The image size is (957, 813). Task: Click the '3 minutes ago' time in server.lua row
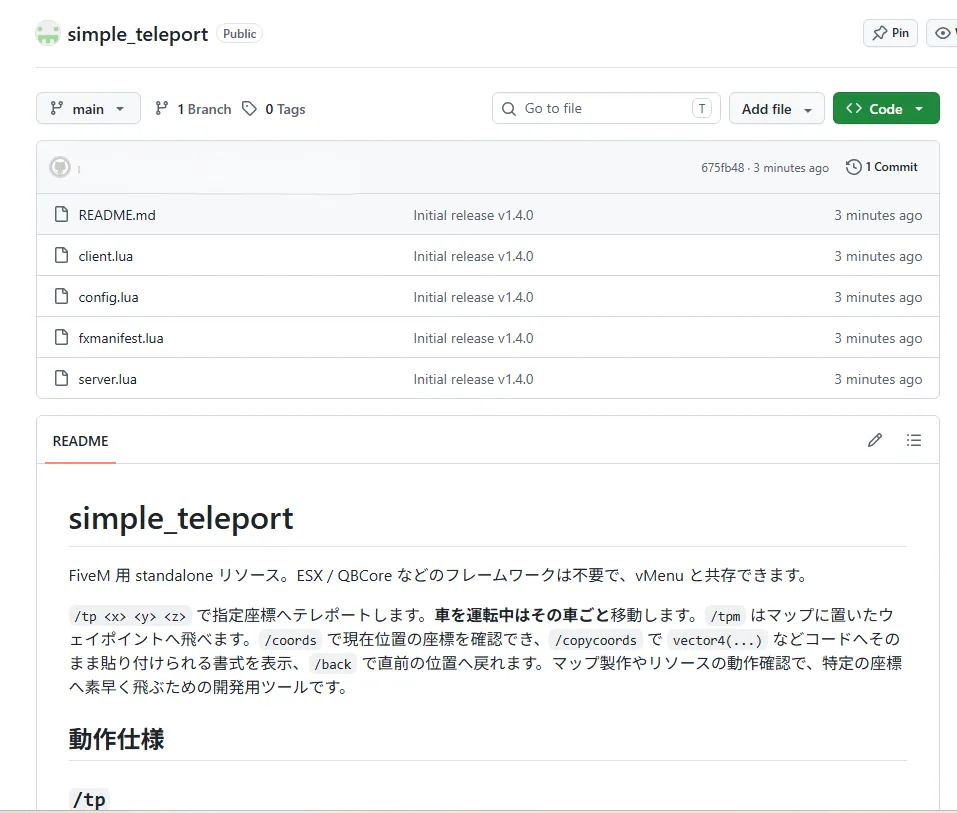point(878,379)
